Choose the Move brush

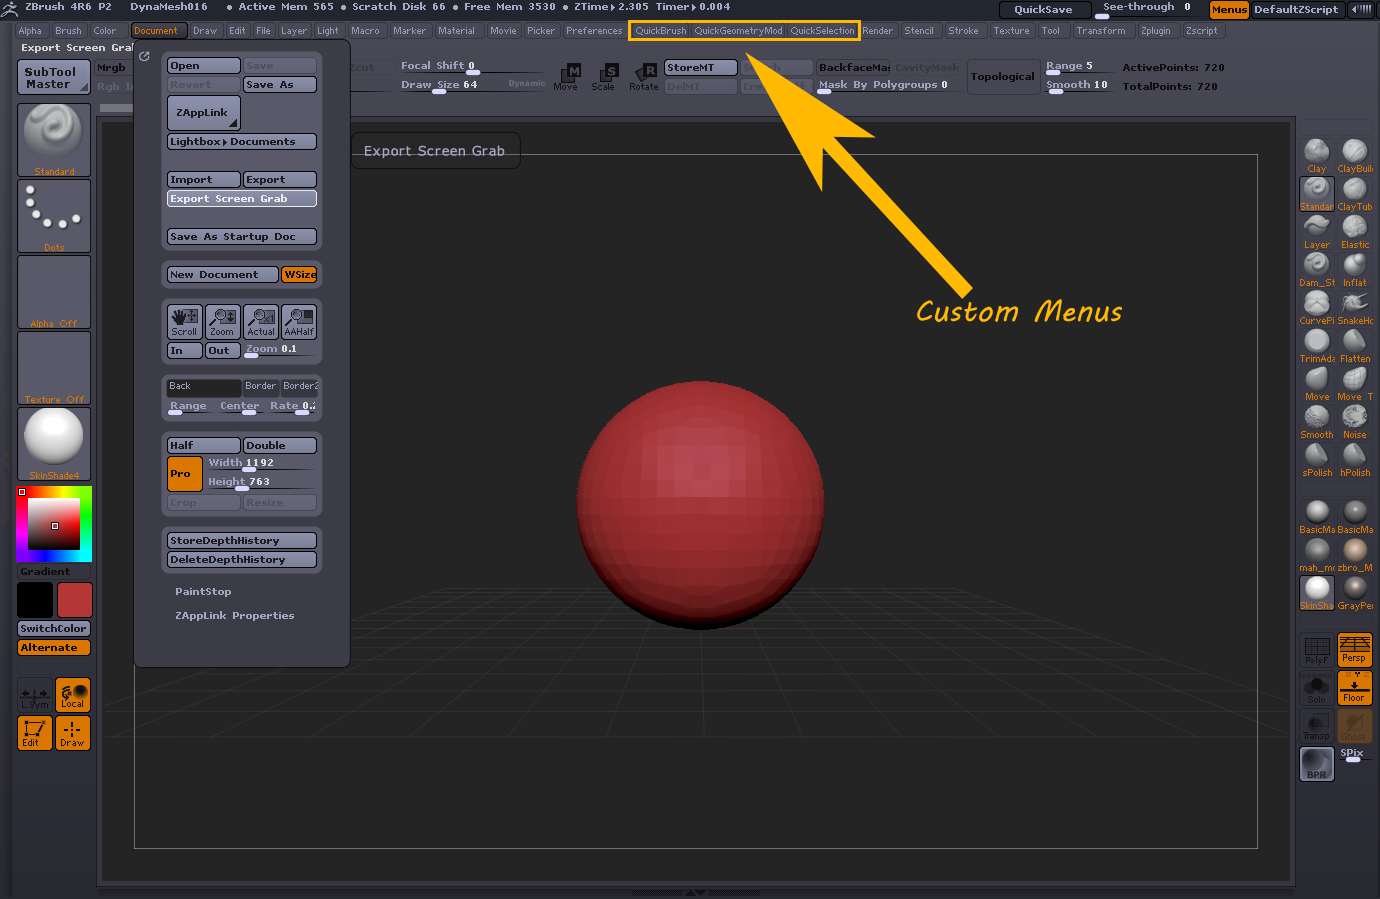[x=1316, y=381]
